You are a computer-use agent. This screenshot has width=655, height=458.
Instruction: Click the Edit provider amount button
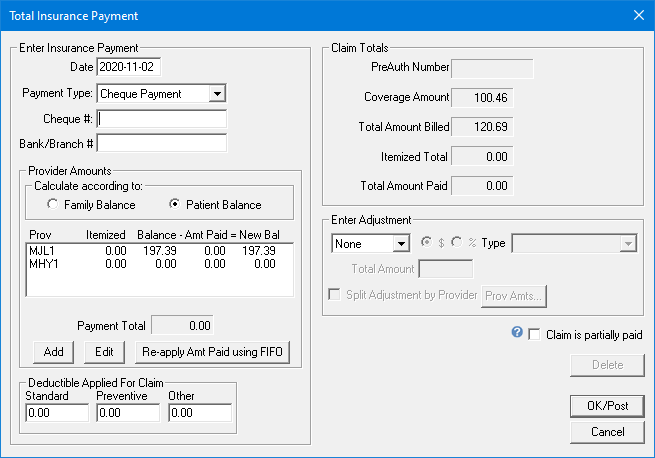coord(103,352)
